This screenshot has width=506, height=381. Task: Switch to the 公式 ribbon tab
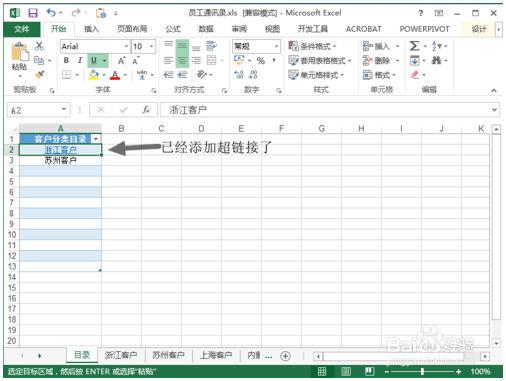pos(173,29)
